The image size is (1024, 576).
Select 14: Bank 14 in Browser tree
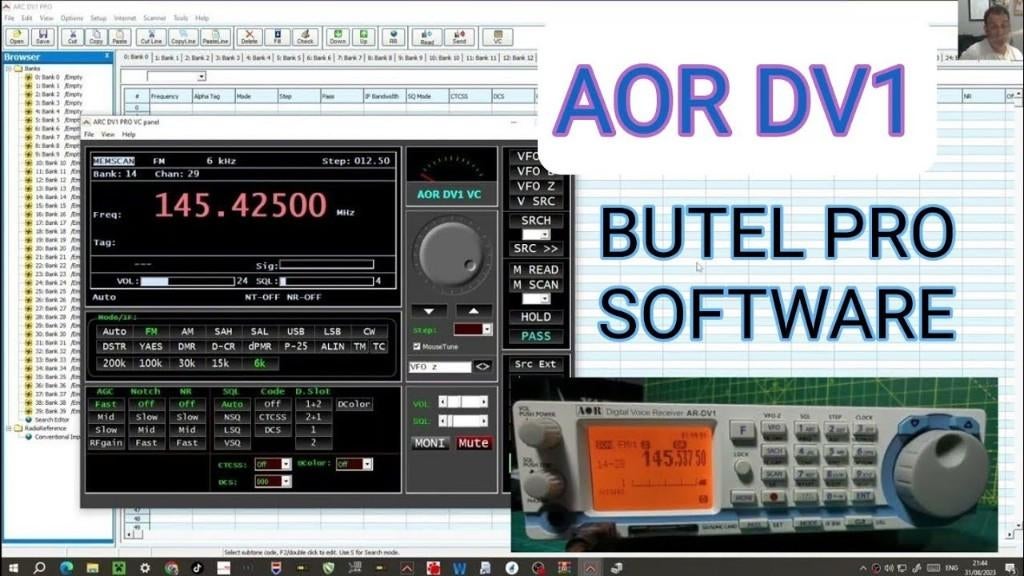pyautogui.click(x=51, y=197)
